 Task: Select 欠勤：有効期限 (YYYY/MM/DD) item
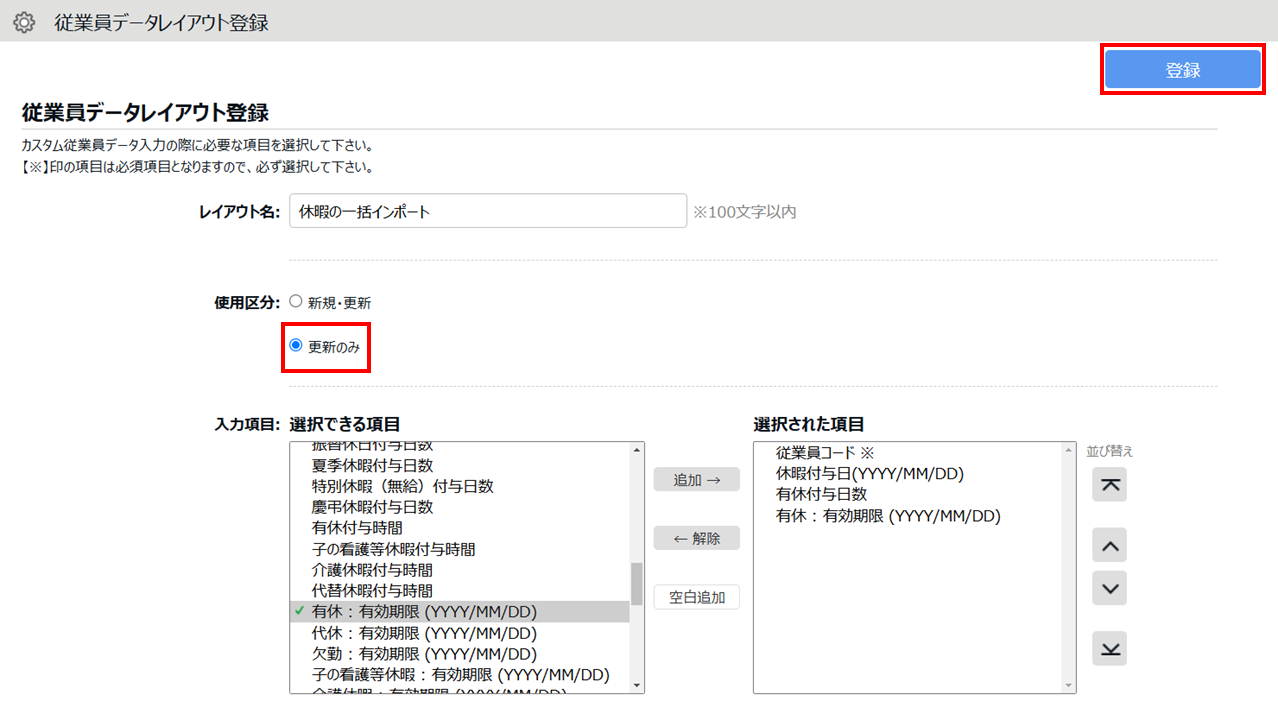tap(459, 654)
